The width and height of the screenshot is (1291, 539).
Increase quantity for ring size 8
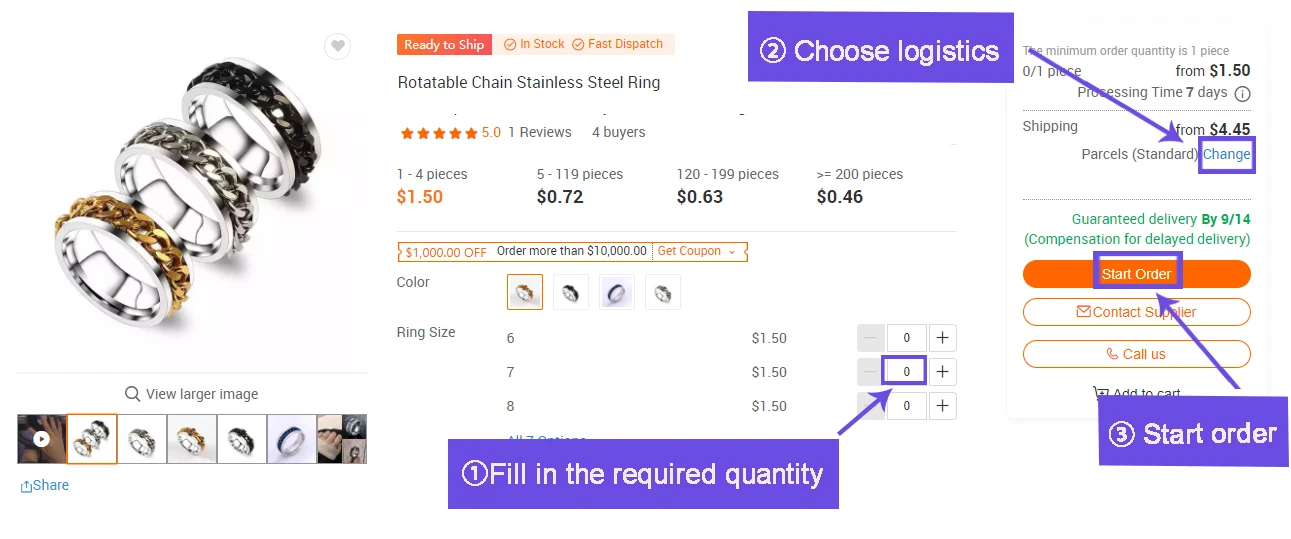coord(942,406)
